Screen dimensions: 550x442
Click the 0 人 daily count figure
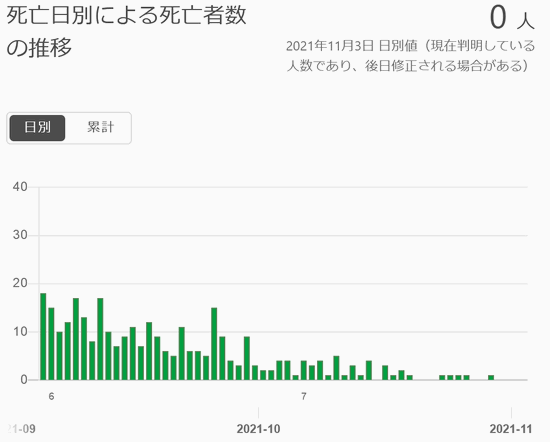point(512,18)
